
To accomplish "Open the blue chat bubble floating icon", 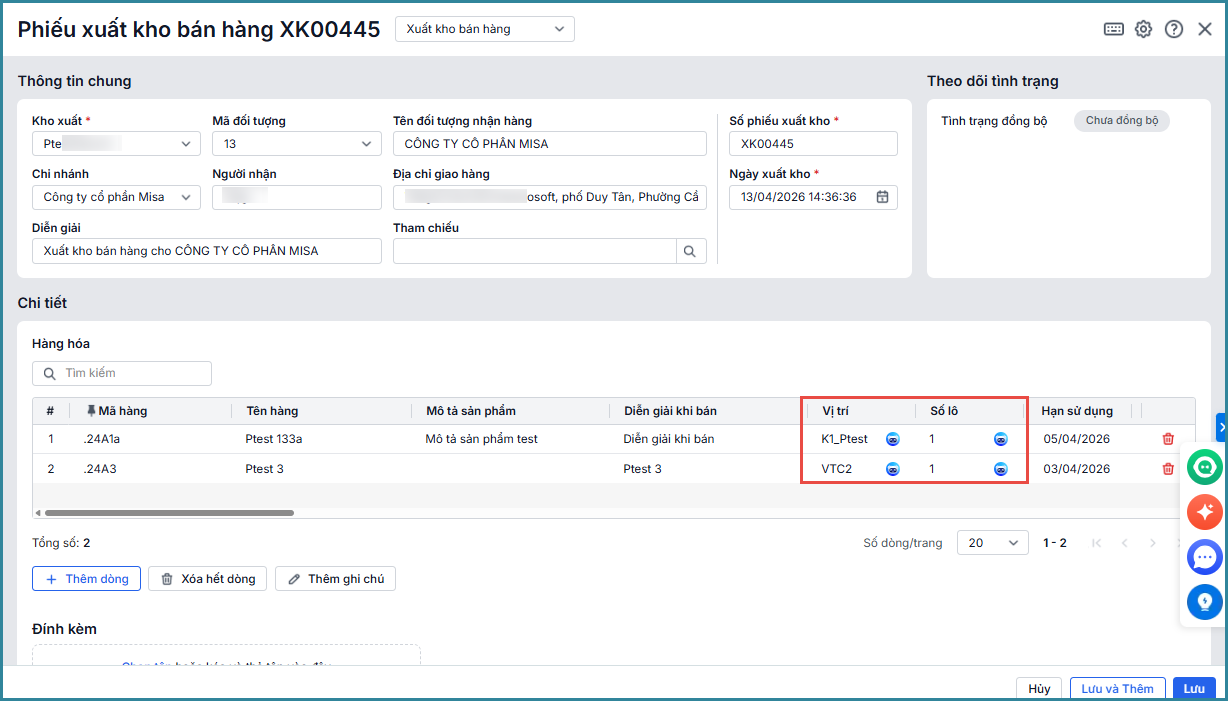I will point(1204,557).
